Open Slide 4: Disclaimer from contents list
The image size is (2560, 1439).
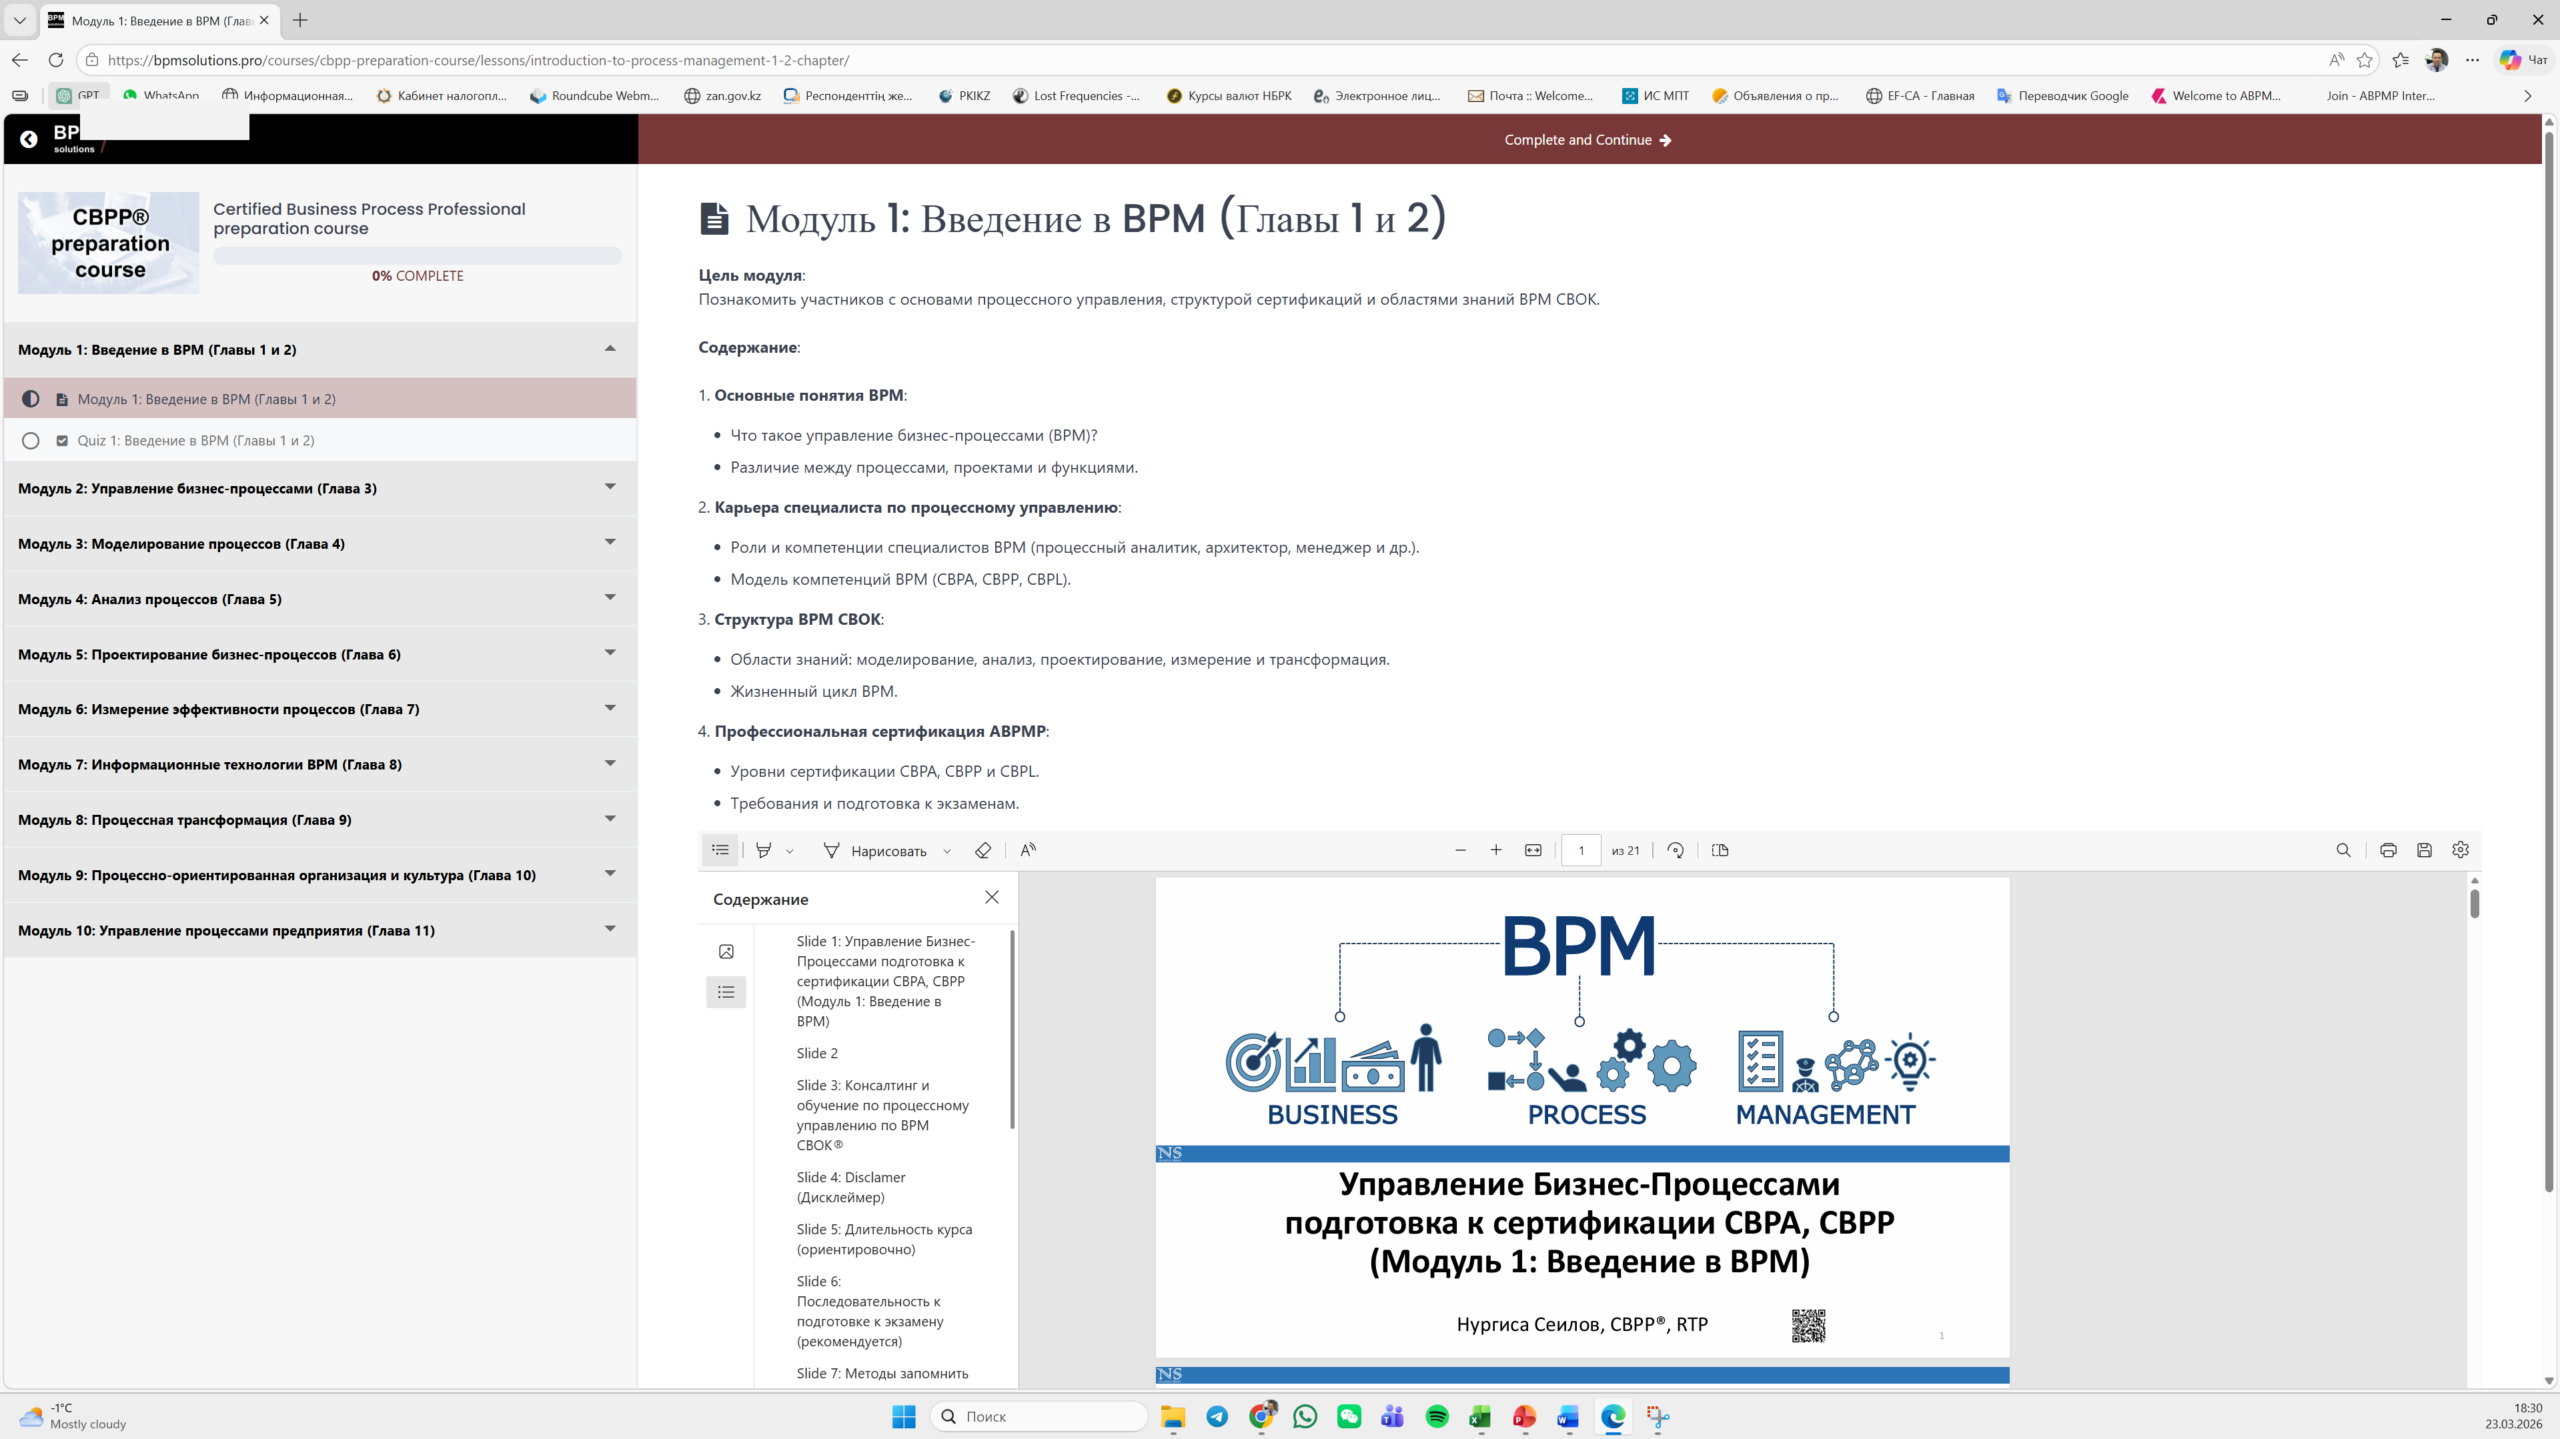click(x=851, y=1187)
